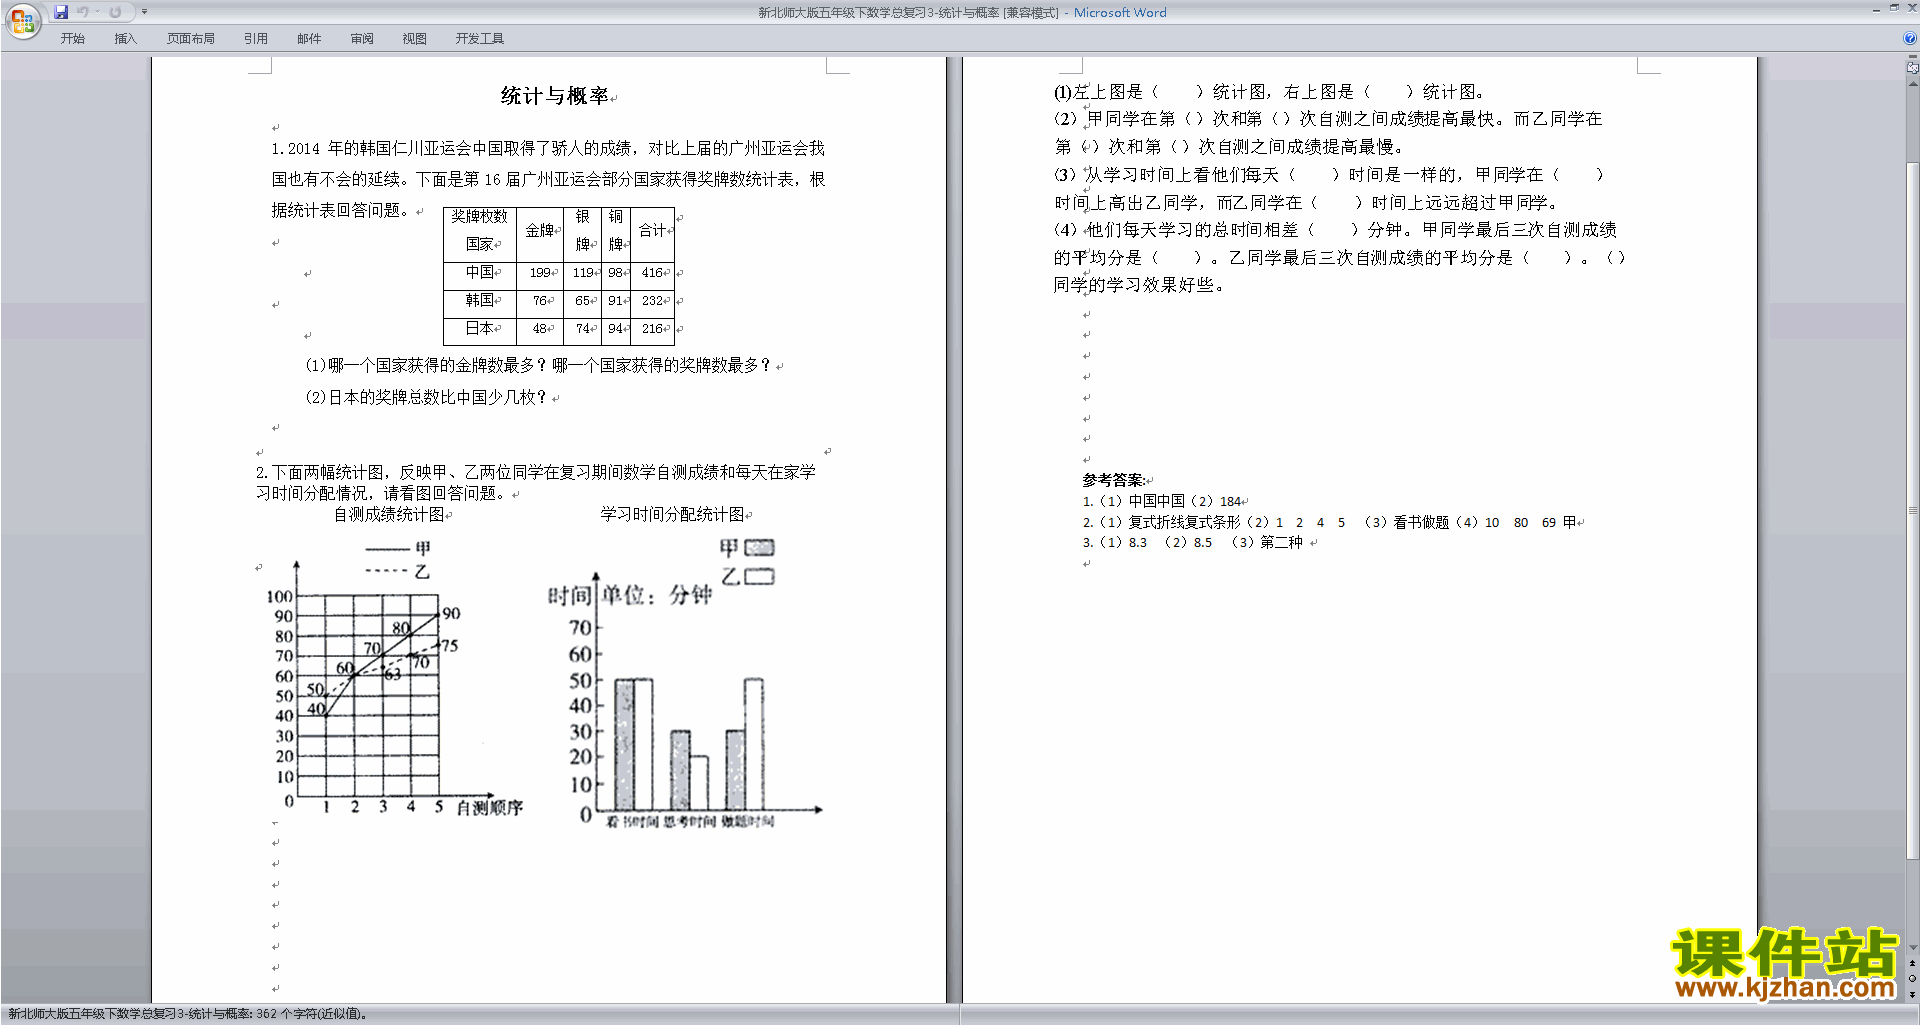1920x1025 pixels.
Task: Restore down the Word window
Action: point(1894,8)
